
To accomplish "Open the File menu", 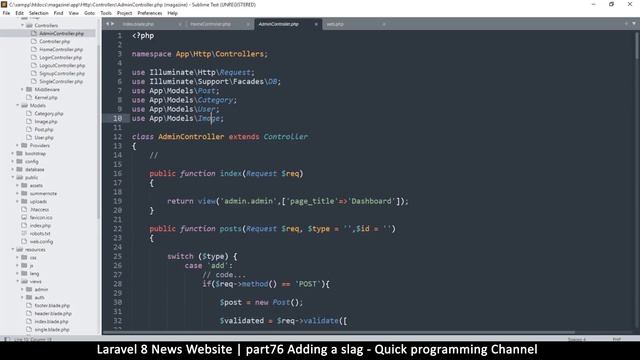I will point(6,13).
